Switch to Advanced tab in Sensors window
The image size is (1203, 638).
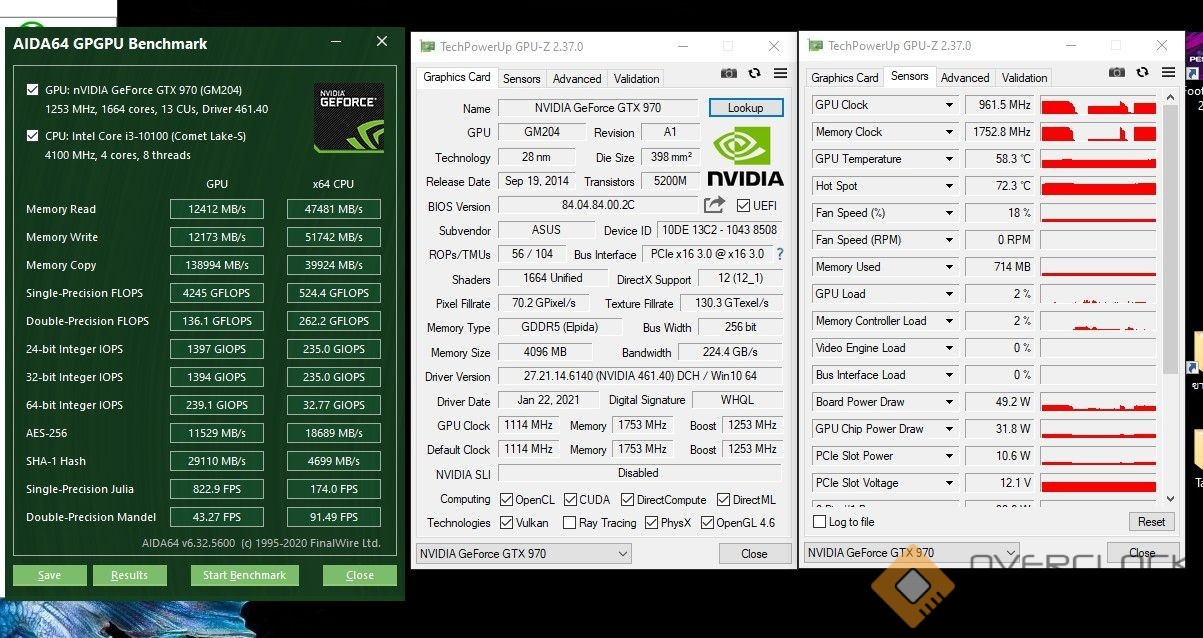click(965, 77)
